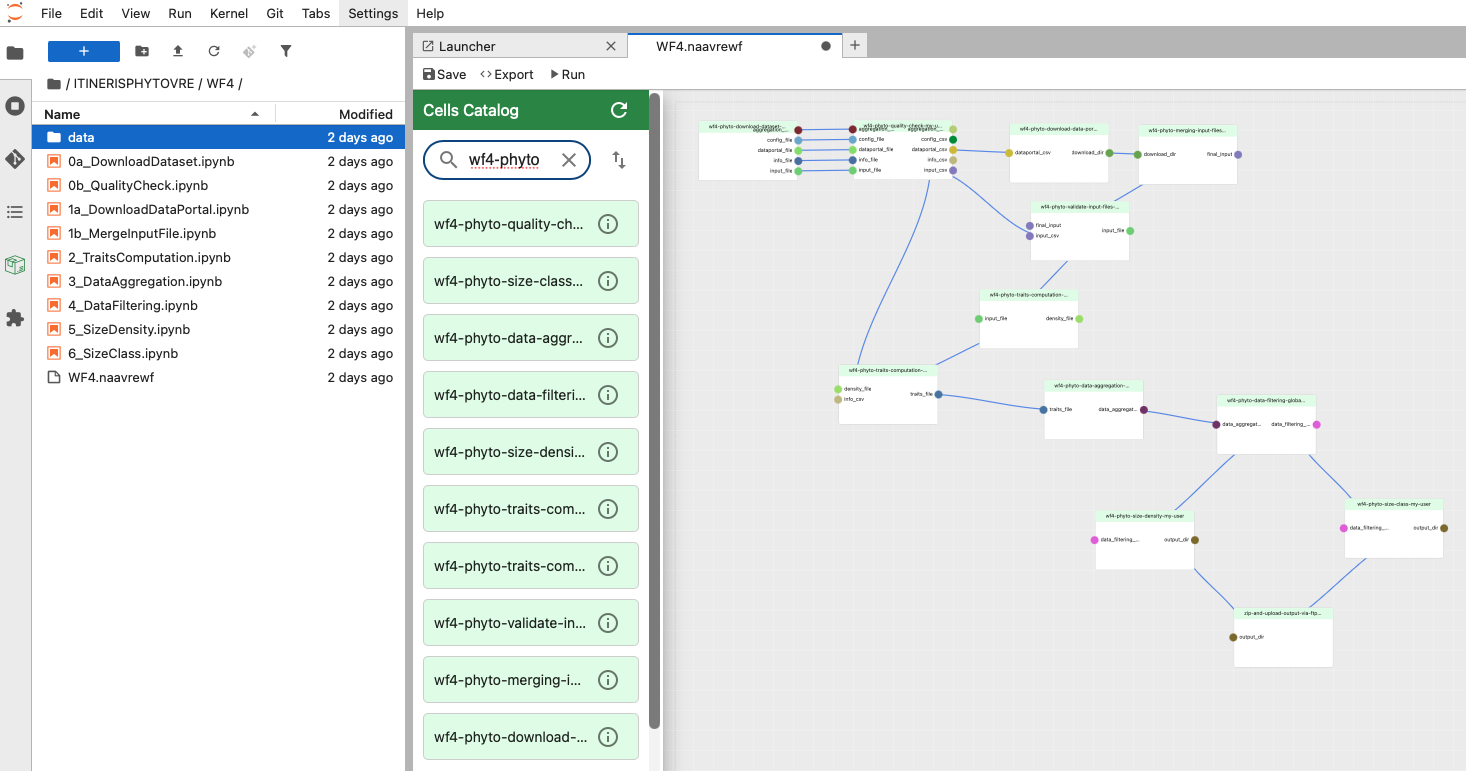Click the catalog sort order icon
The width and height of the screenshot is (1466, 771).
[619, 160]
